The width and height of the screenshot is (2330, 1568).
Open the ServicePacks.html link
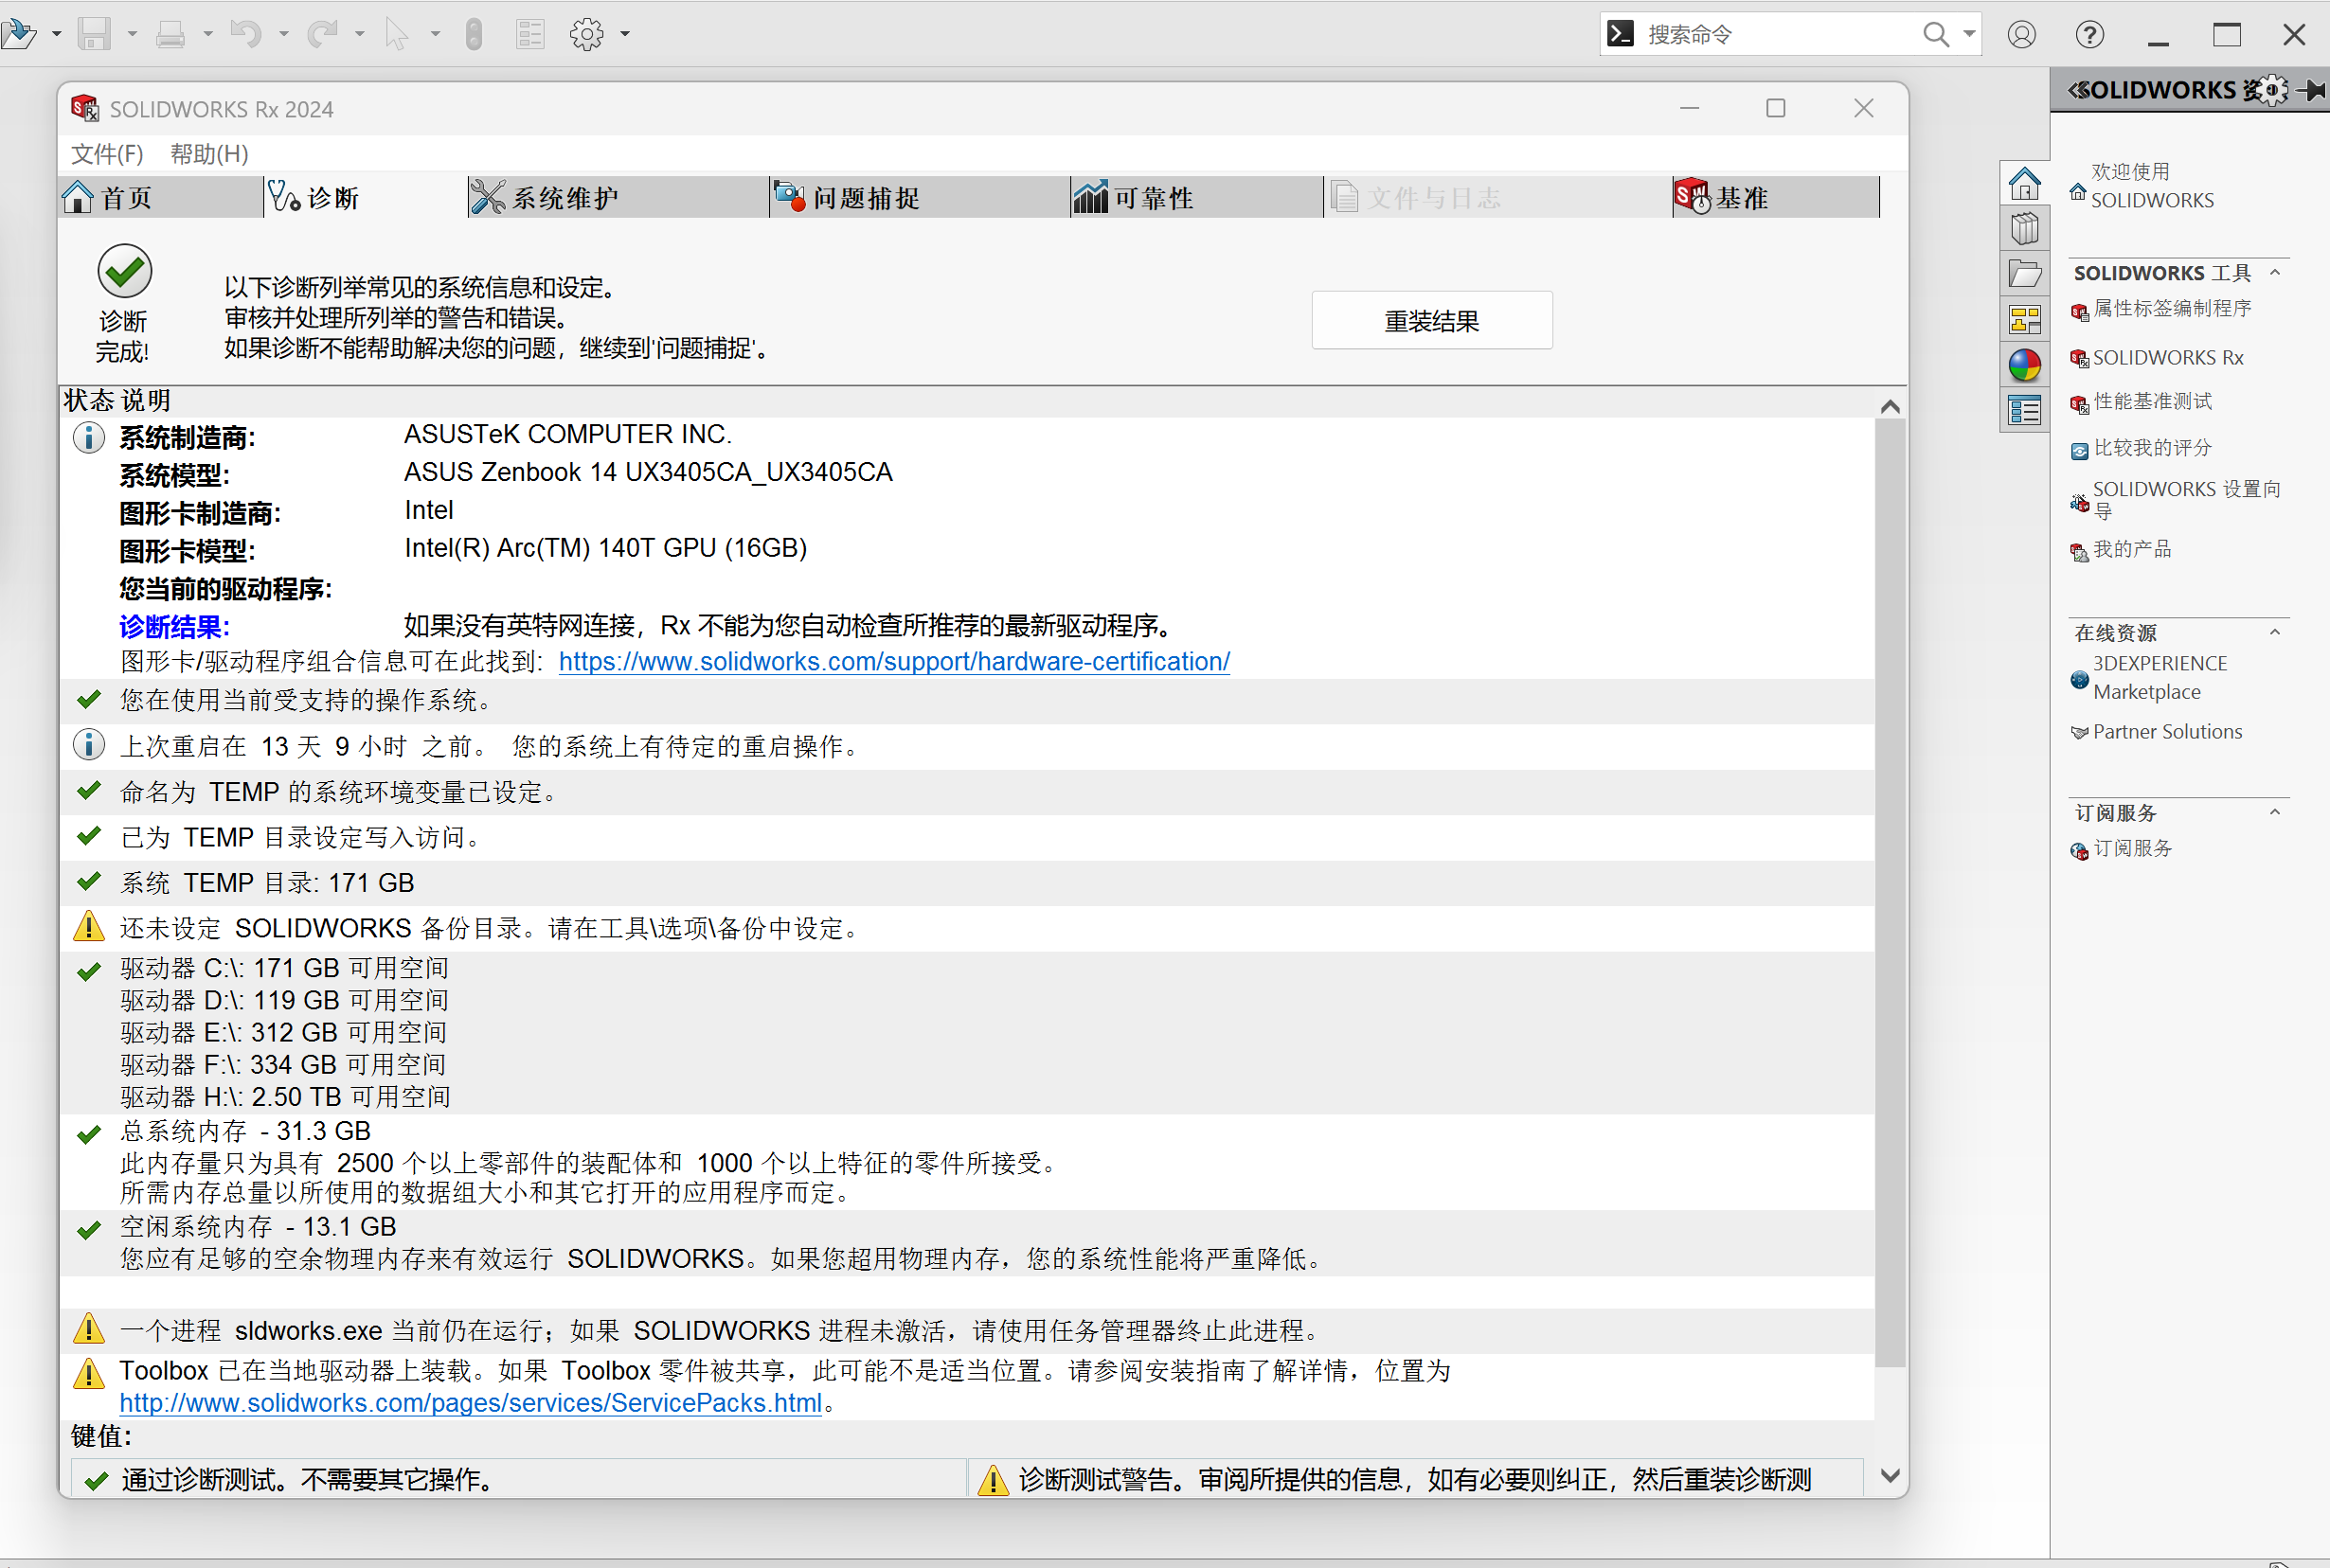point(470,1403)
